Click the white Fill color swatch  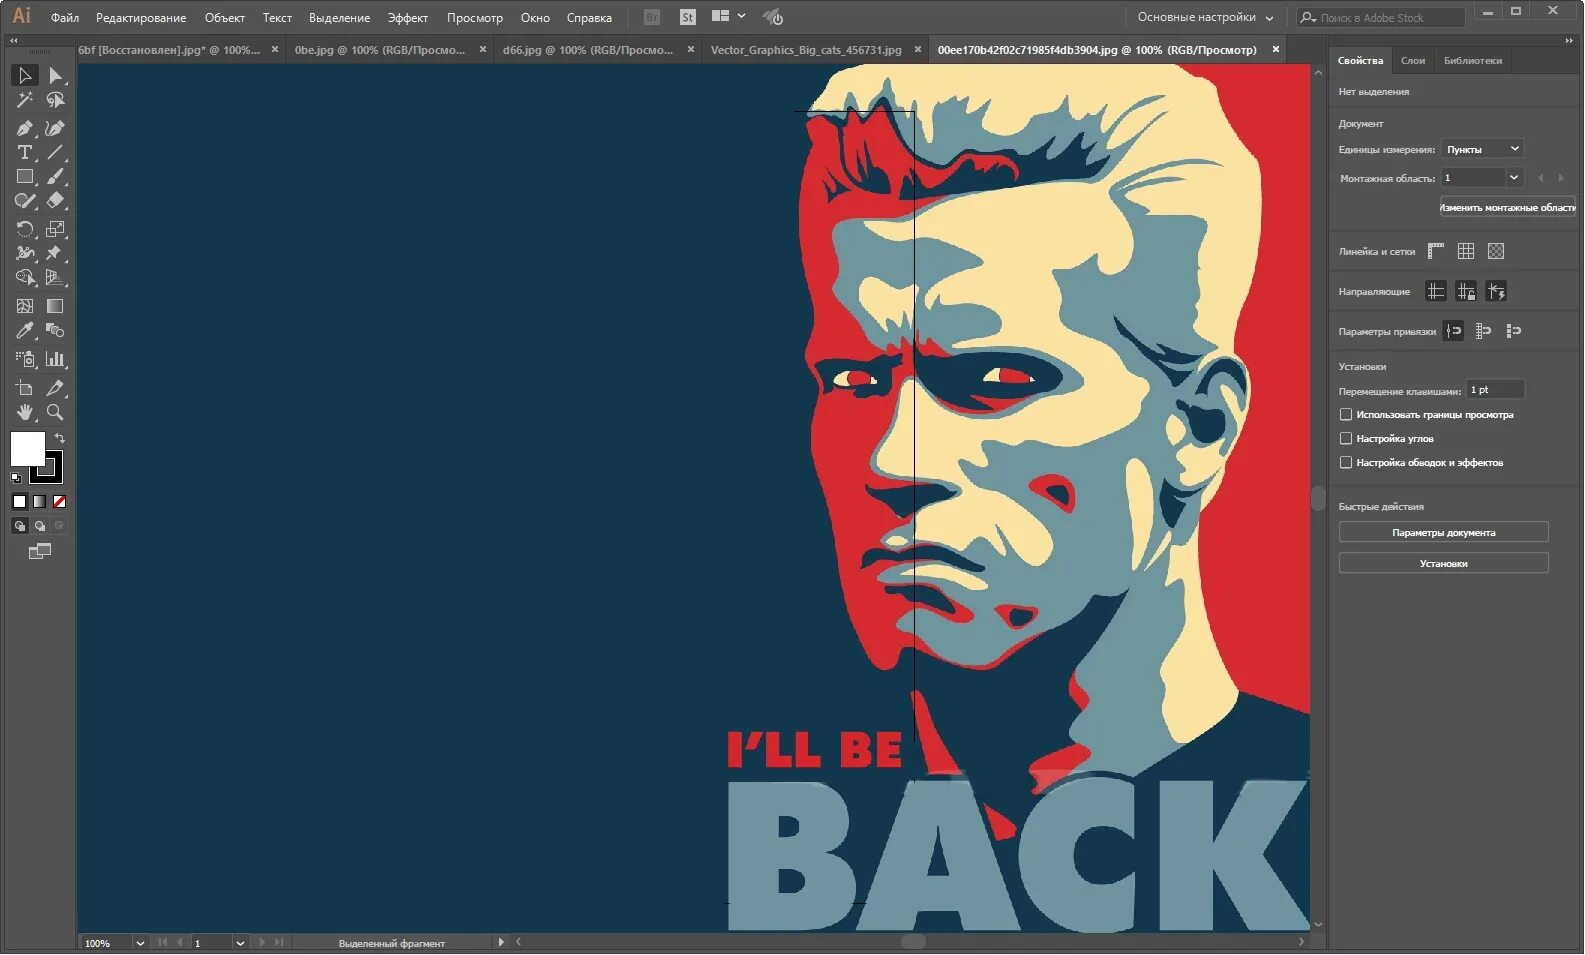click(x=27, y=449)
